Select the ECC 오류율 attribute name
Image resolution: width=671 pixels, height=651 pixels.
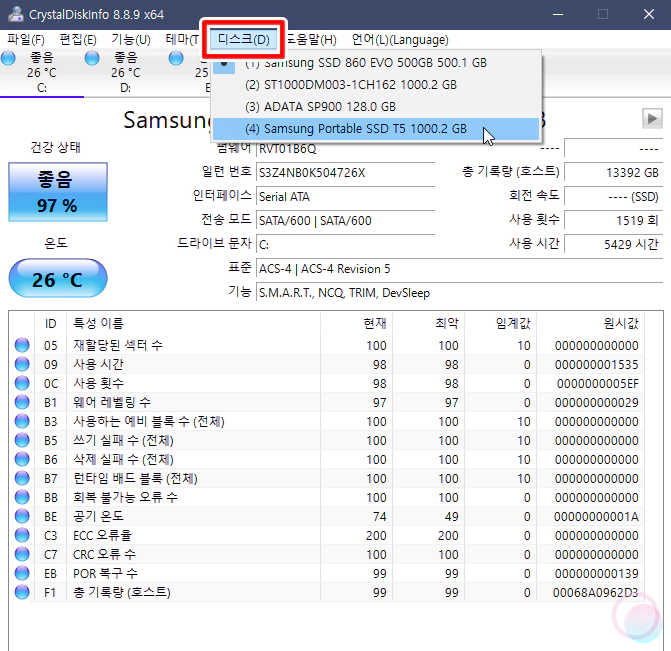click(x=102, y=535)
